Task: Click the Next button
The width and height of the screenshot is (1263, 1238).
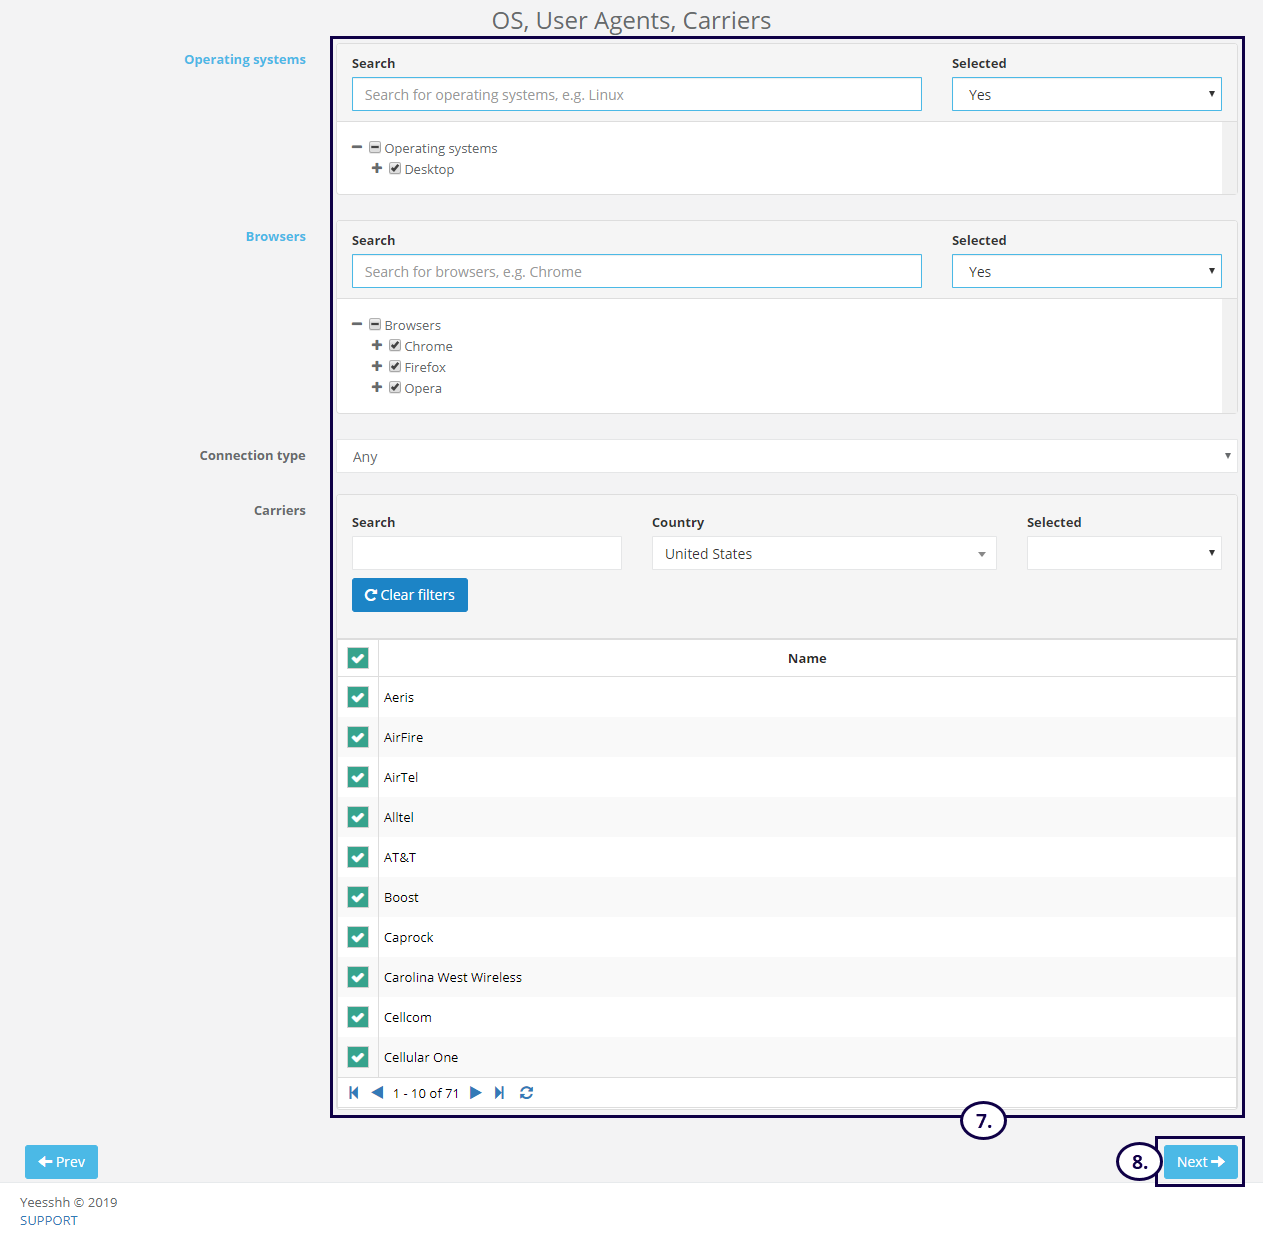Action: pos(1200,1162)
